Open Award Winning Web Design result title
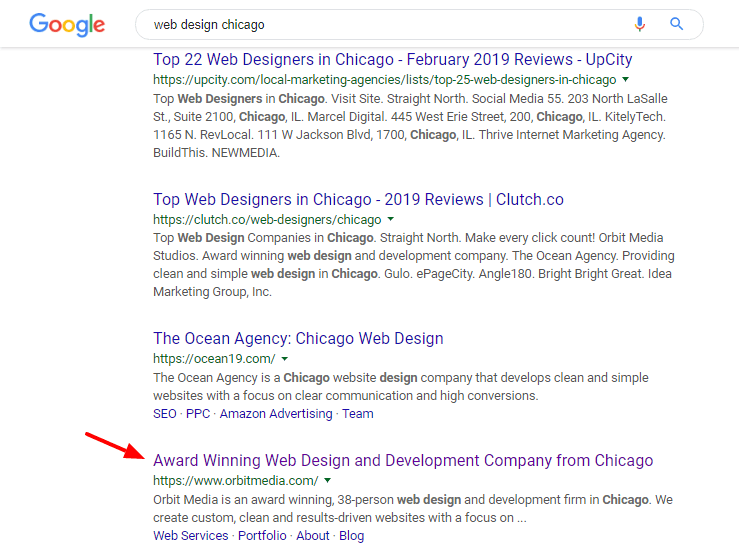 coord(402,460)
